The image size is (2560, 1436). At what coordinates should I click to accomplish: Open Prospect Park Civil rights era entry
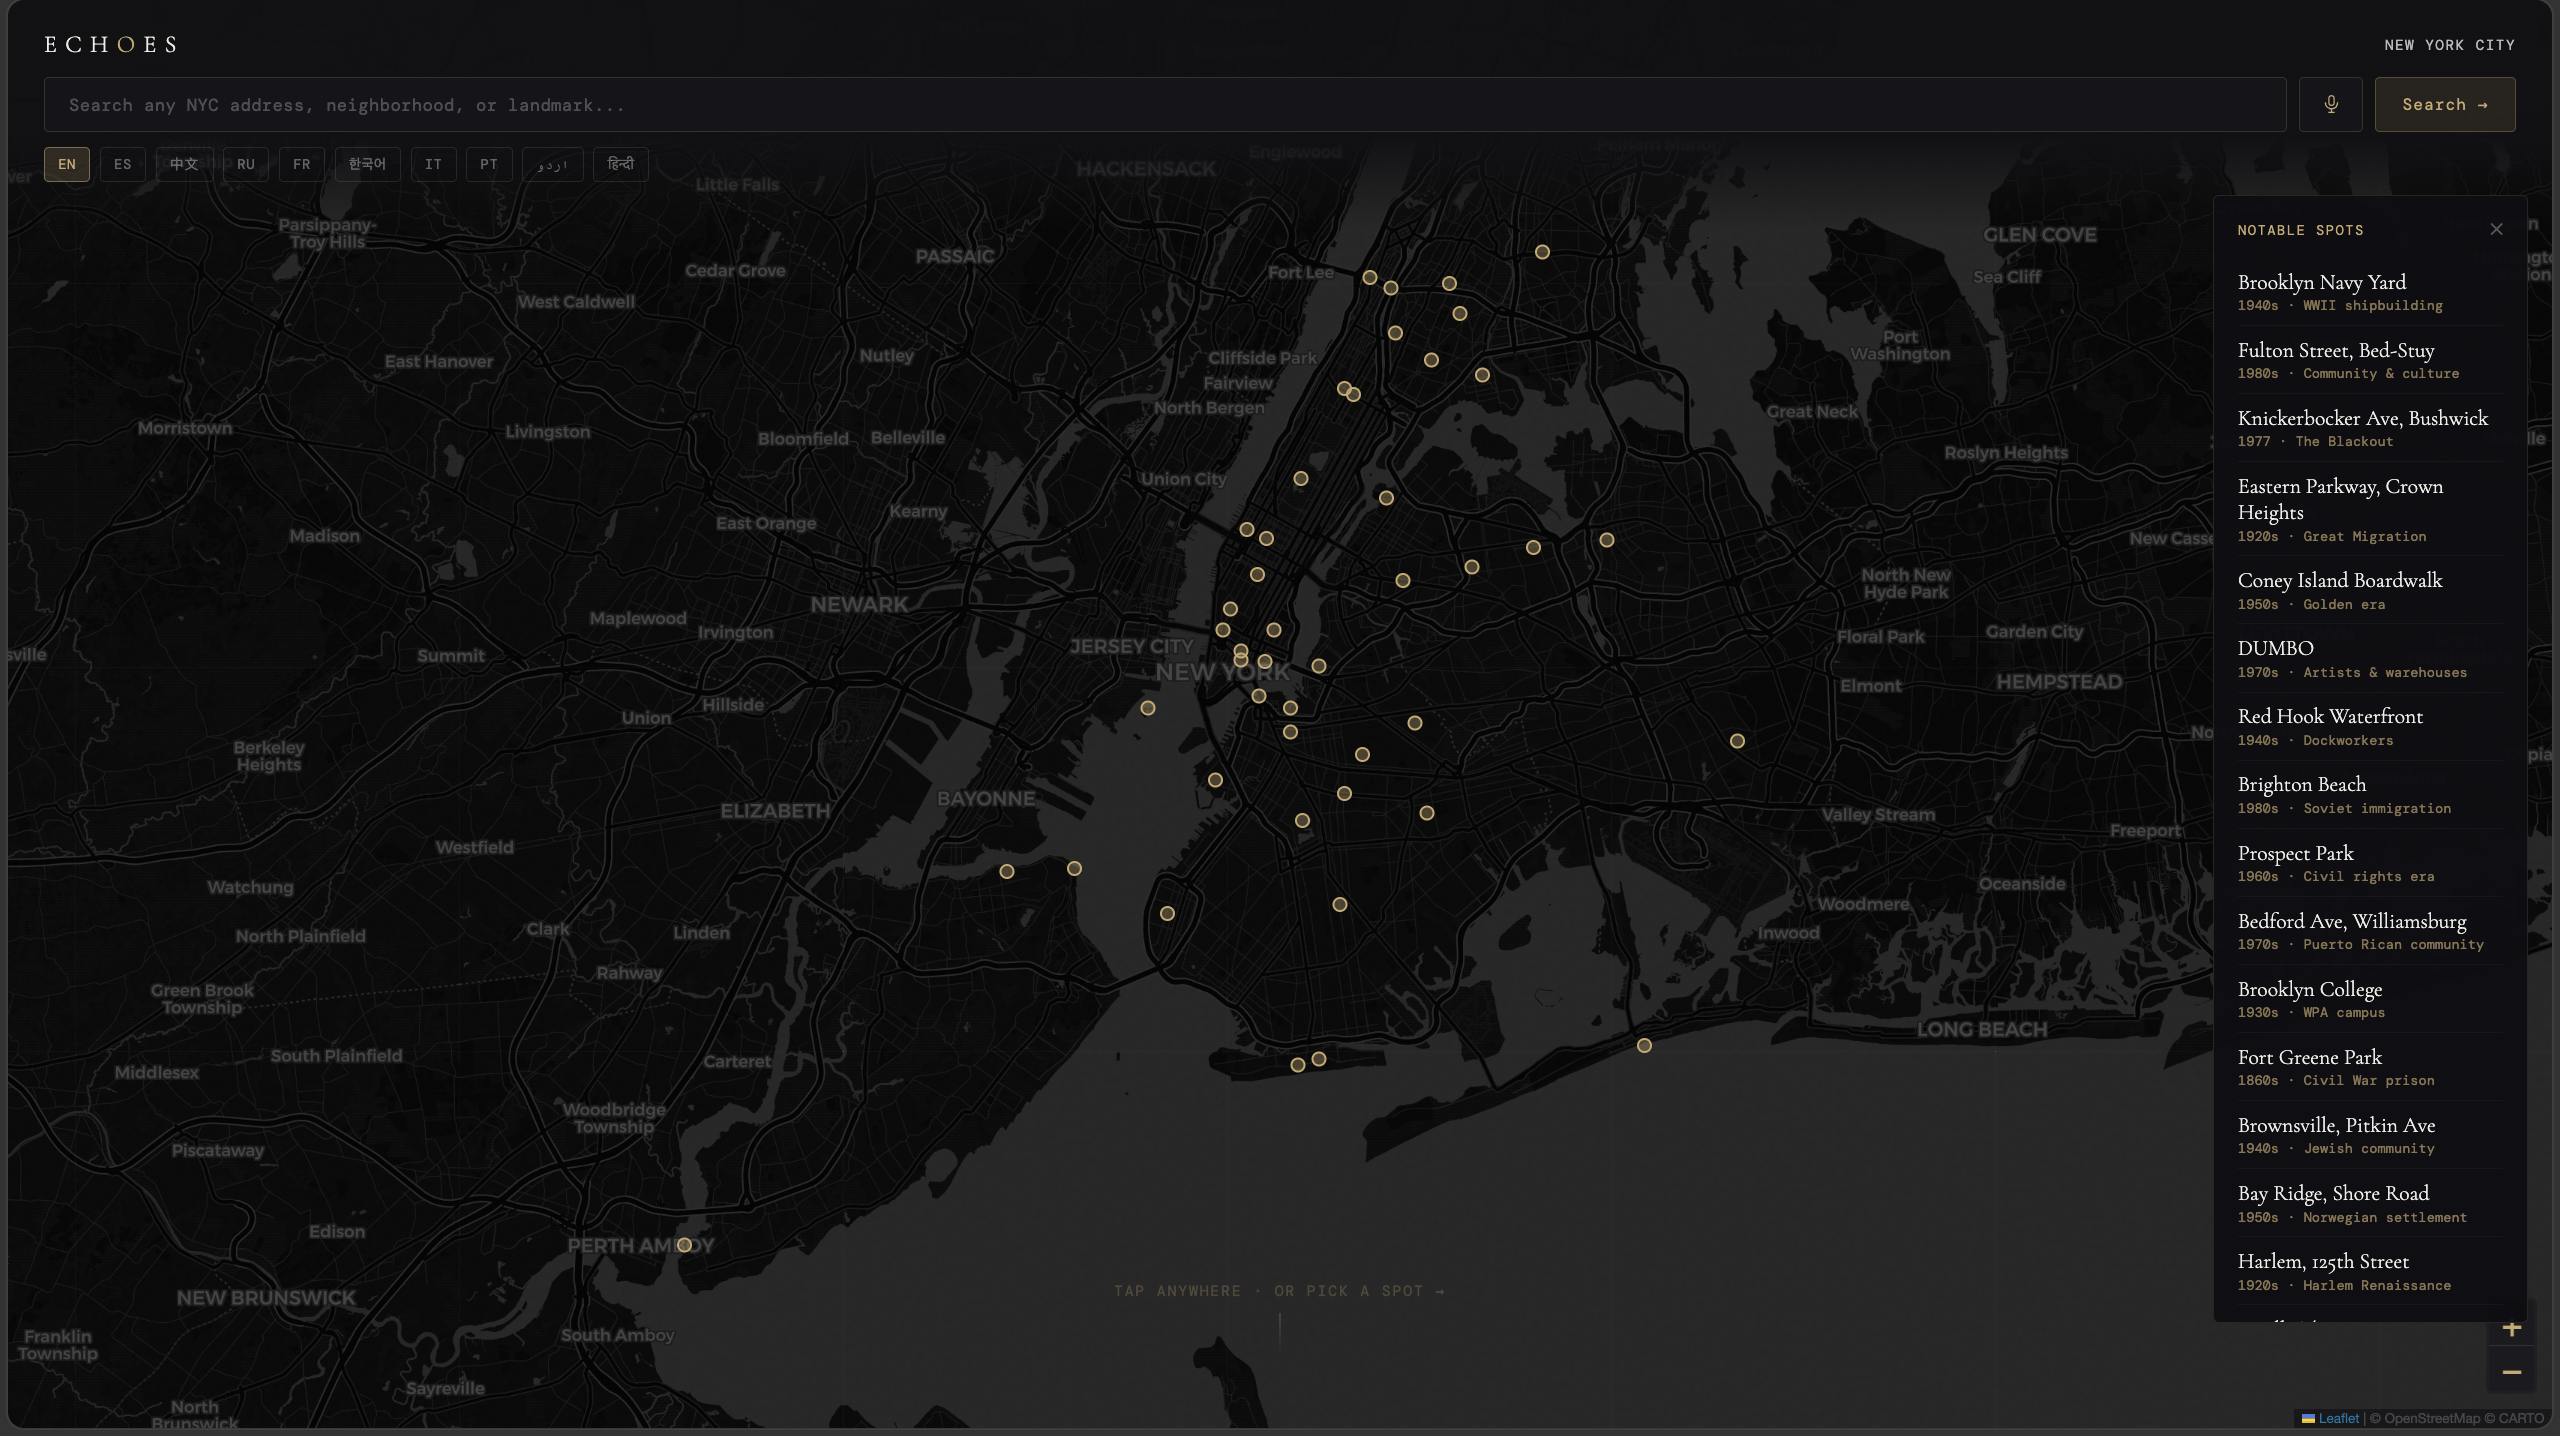(x=2295, y=854)
